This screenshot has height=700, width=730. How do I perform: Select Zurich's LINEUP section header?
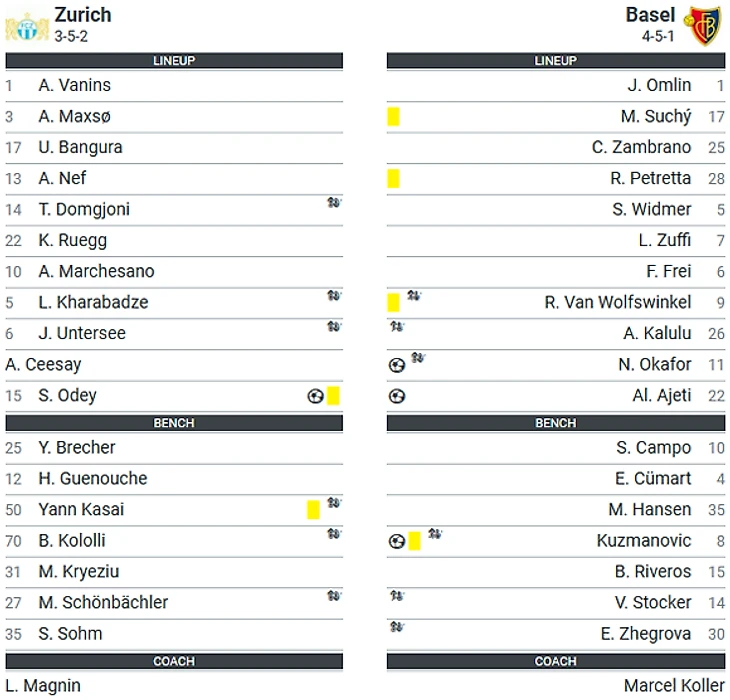click(174, 61)
